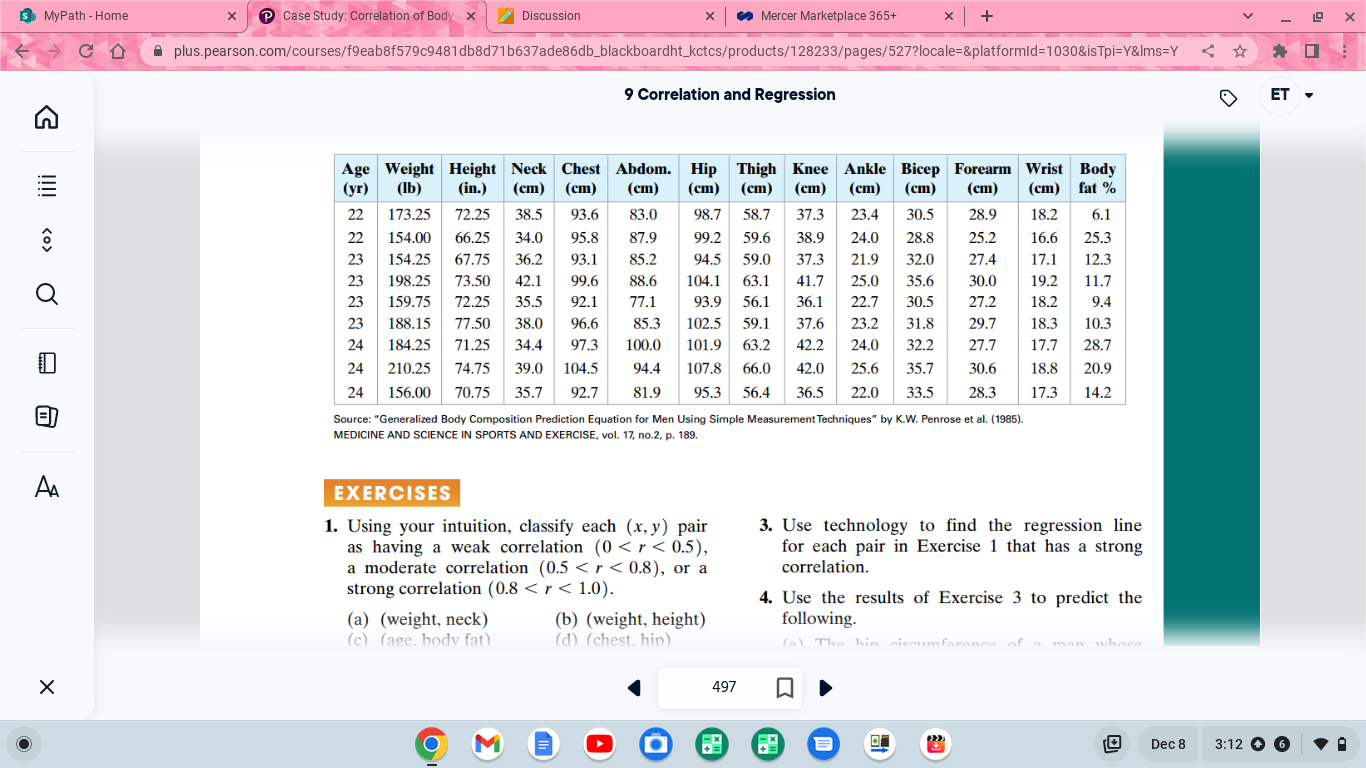Expand the browser tab search chevron
1366x768 pixels.
click(1248, 16)
